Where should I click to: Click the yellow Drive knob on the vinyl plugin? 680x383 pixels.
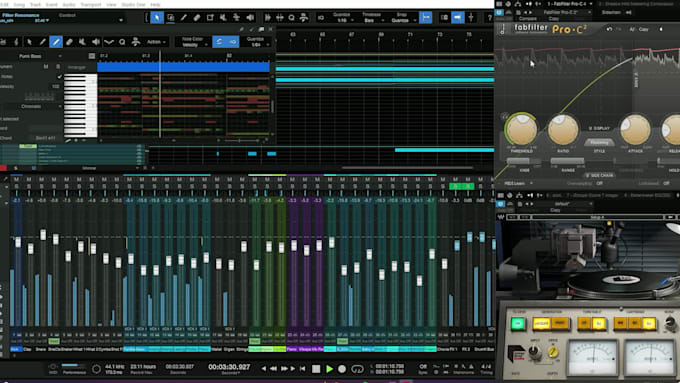tap(553, 353)
